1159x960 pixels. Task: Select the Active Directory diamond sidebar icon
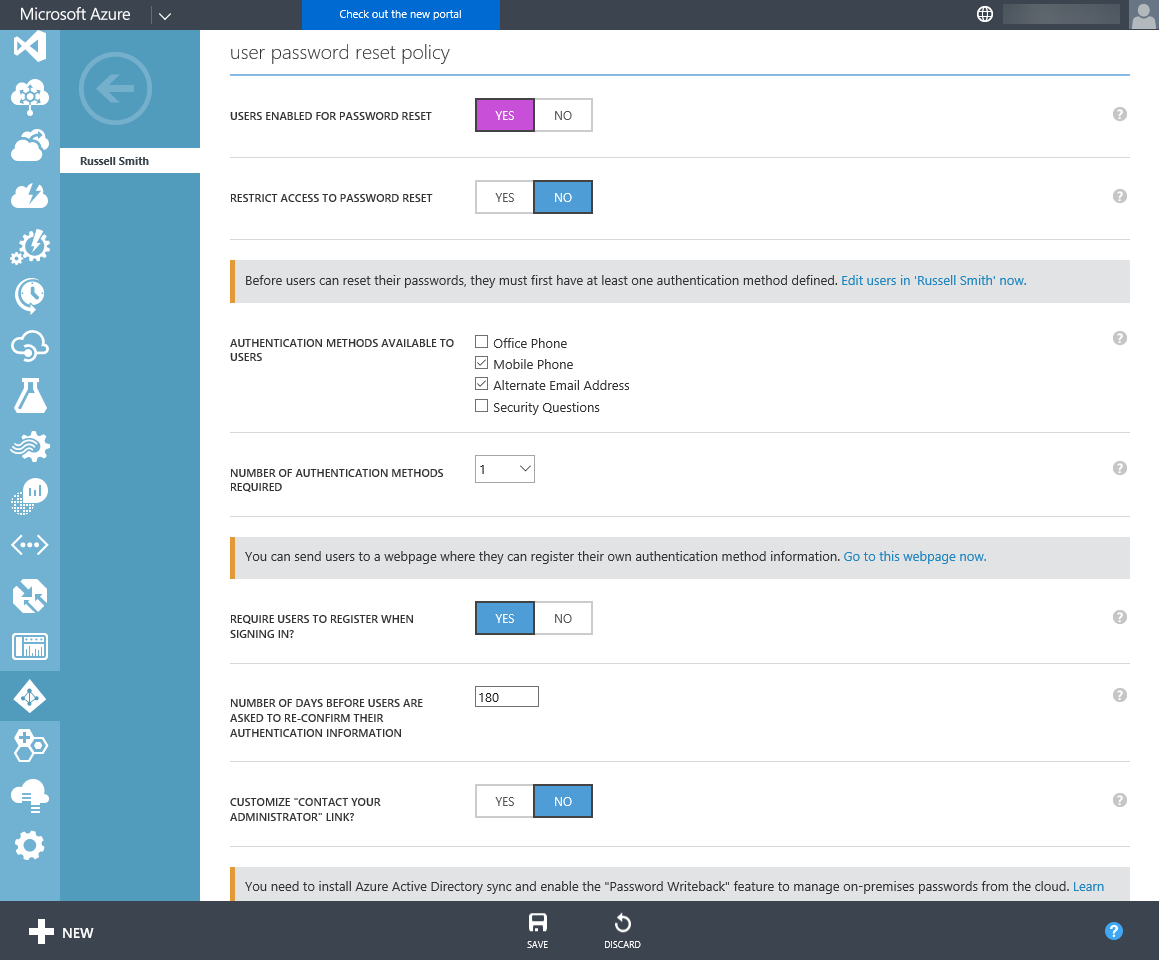(30, 696)
